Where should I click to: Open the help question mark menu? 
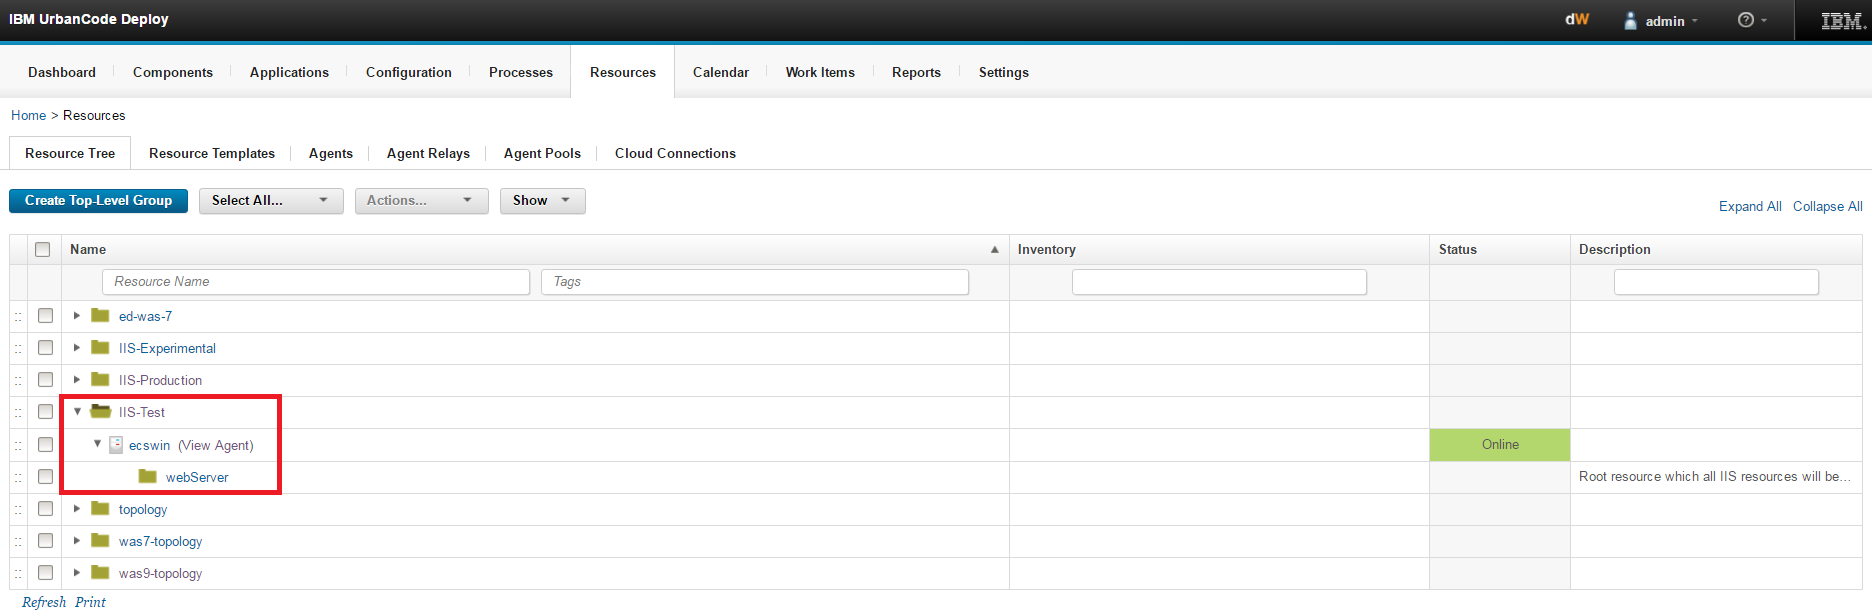(x=1746, y=20)
